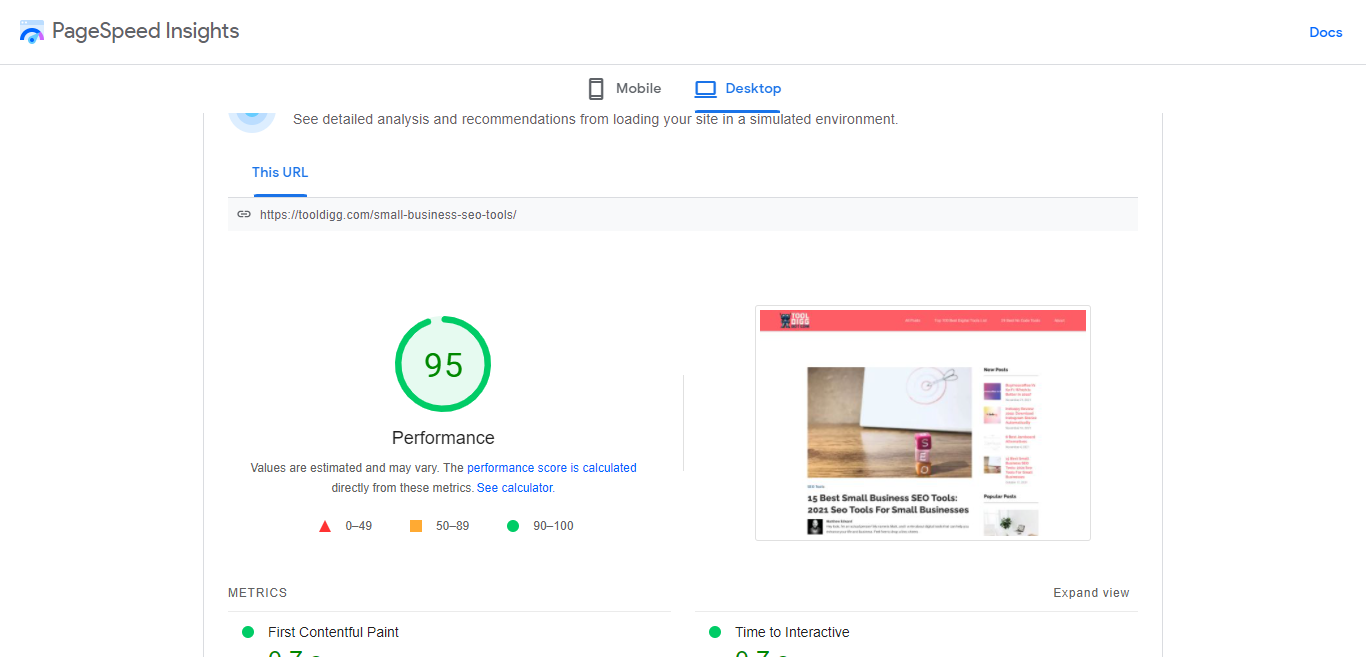Click the desktop monitor icon

tap(706, 89)
